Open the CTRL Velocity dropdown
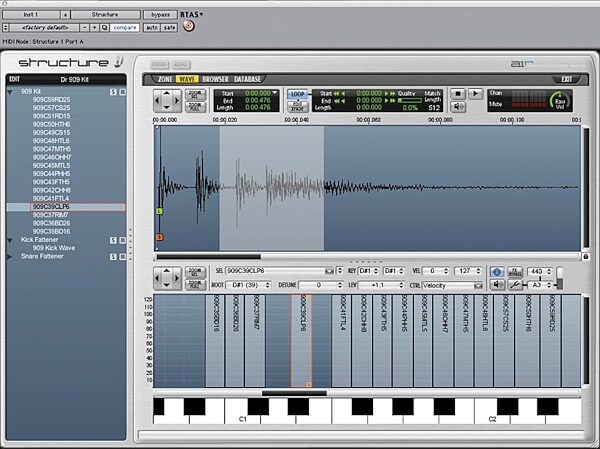This screenshot has height=449, width=600. coord(478,286)
